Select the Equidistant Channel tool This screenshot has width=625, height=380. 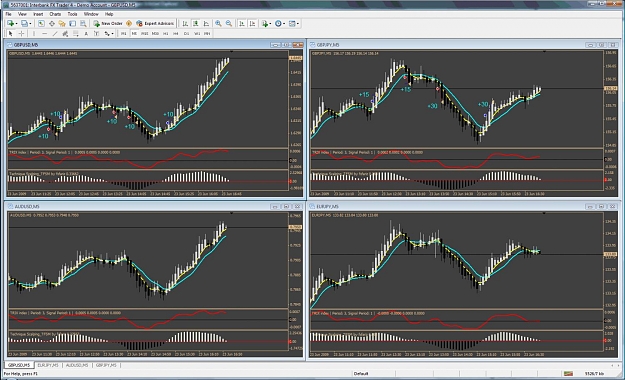[x=65, y=34]
